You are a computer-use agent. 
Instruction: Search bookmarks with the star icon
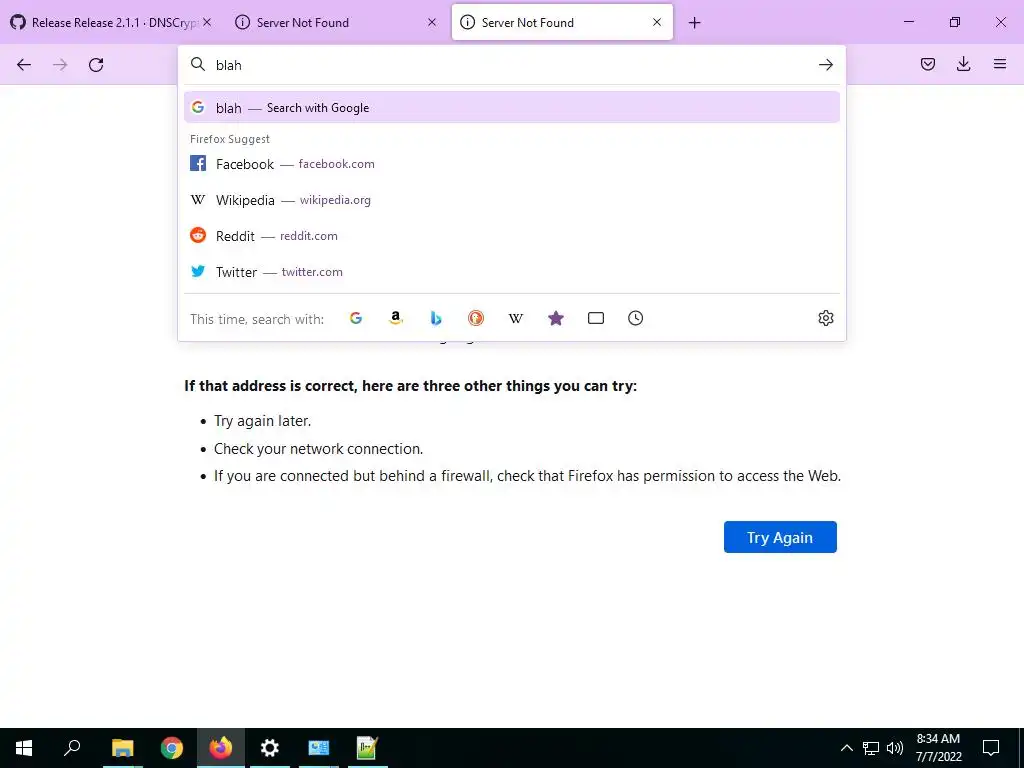click(x=556, y=318)
